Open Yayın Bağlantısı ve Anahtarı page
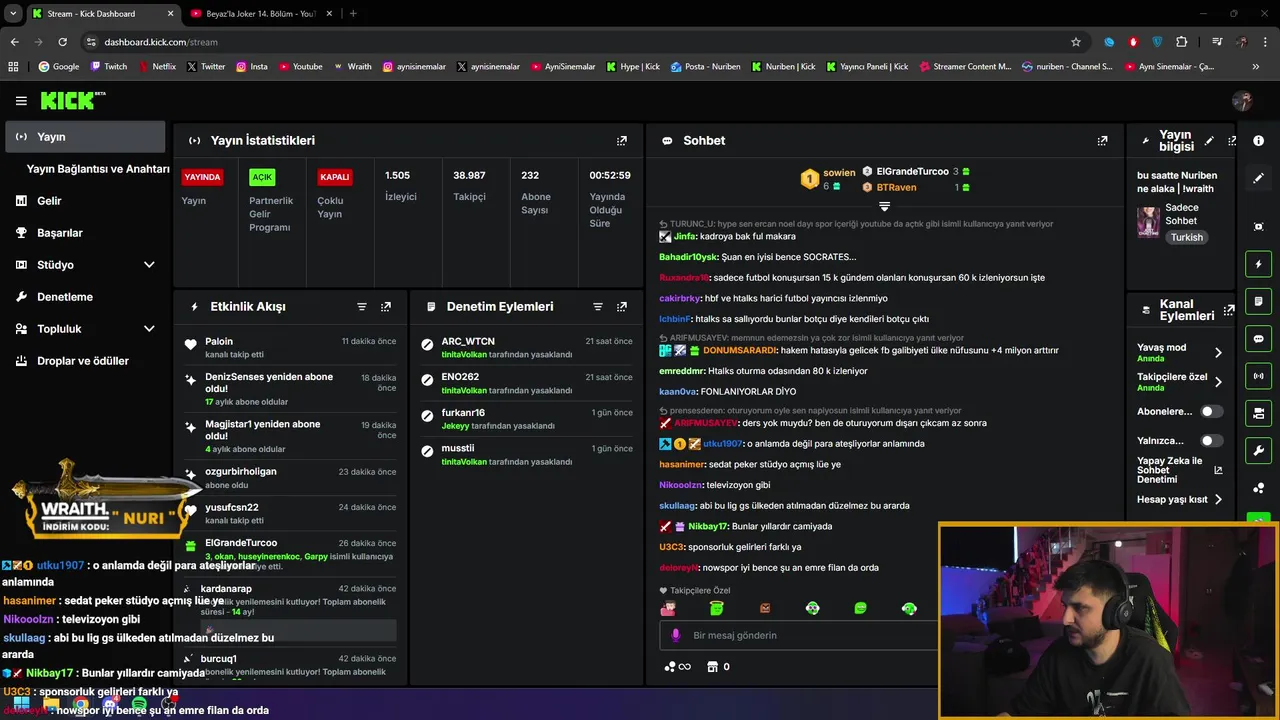The height and width of the screenshot is (720, 1280). [x=98, y=169]
